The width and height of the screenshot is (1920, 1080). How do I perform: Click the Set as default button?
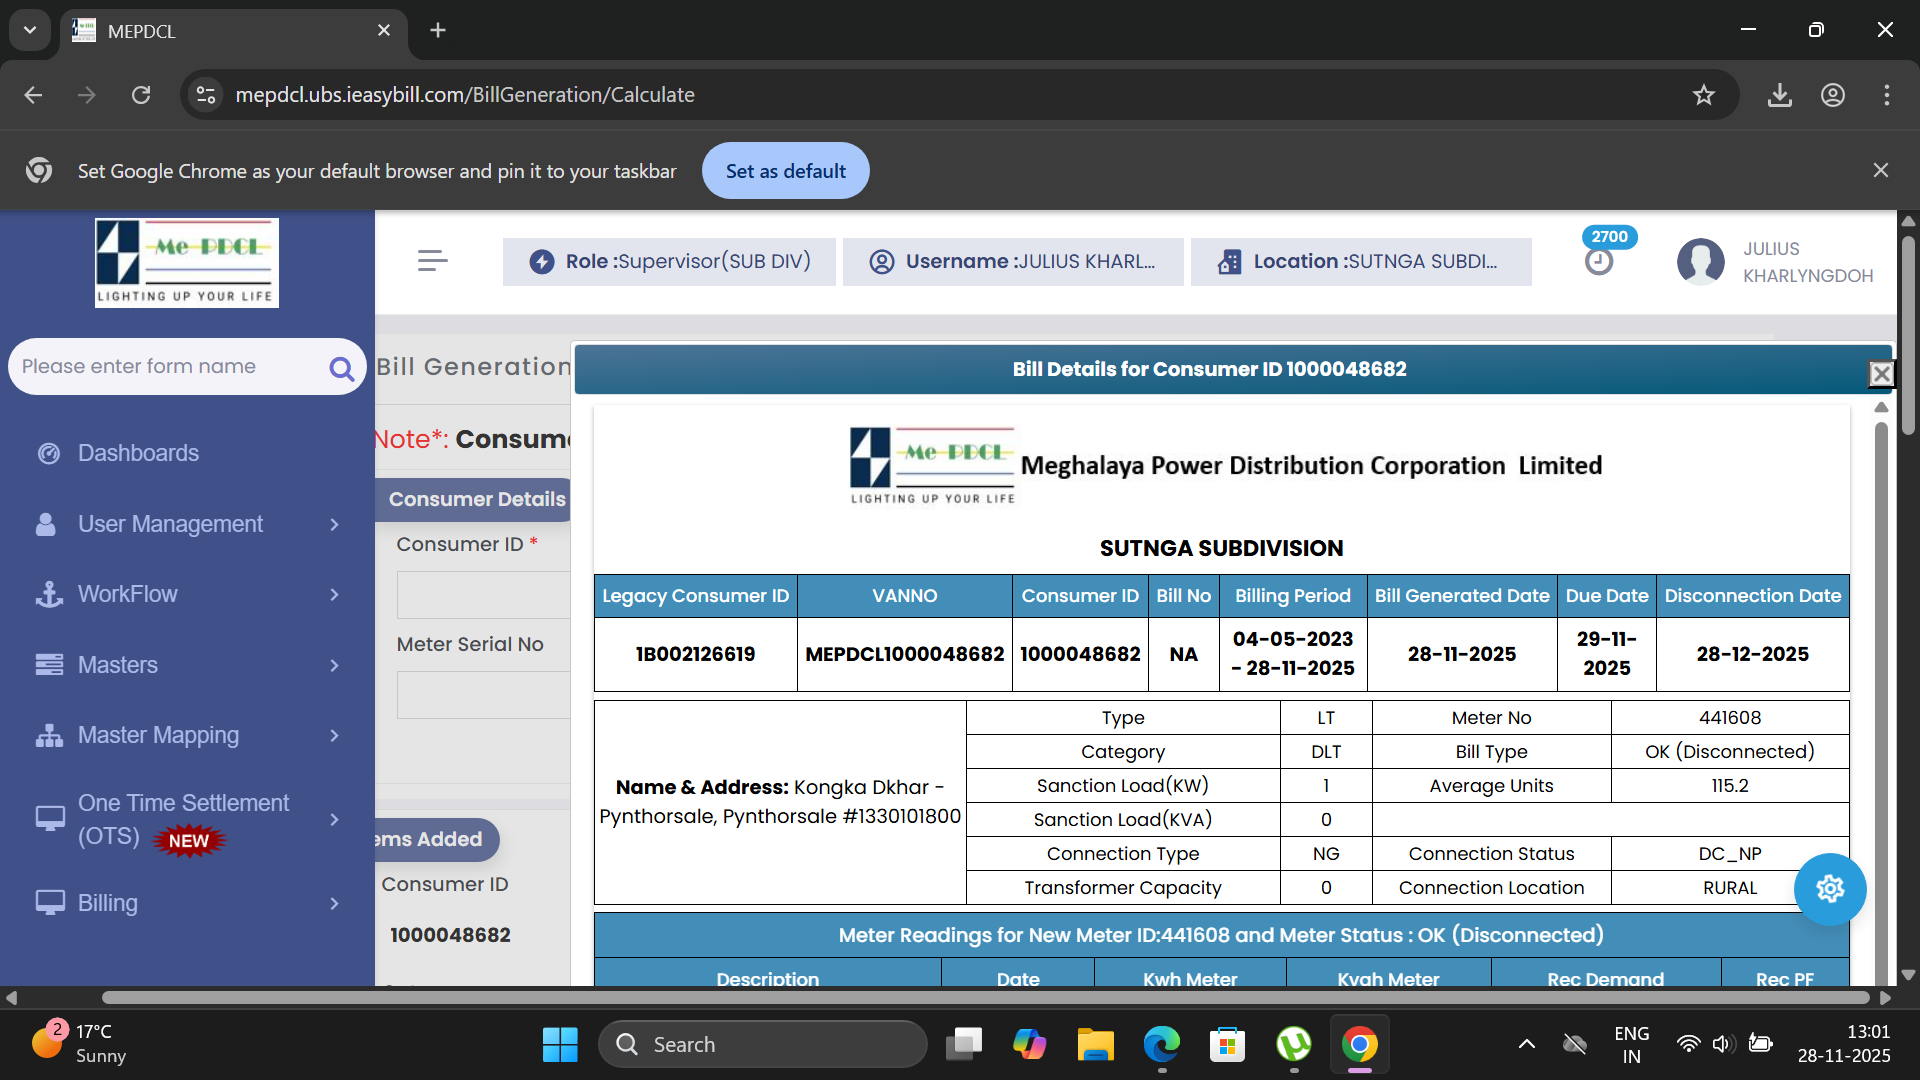pos(785,171)
